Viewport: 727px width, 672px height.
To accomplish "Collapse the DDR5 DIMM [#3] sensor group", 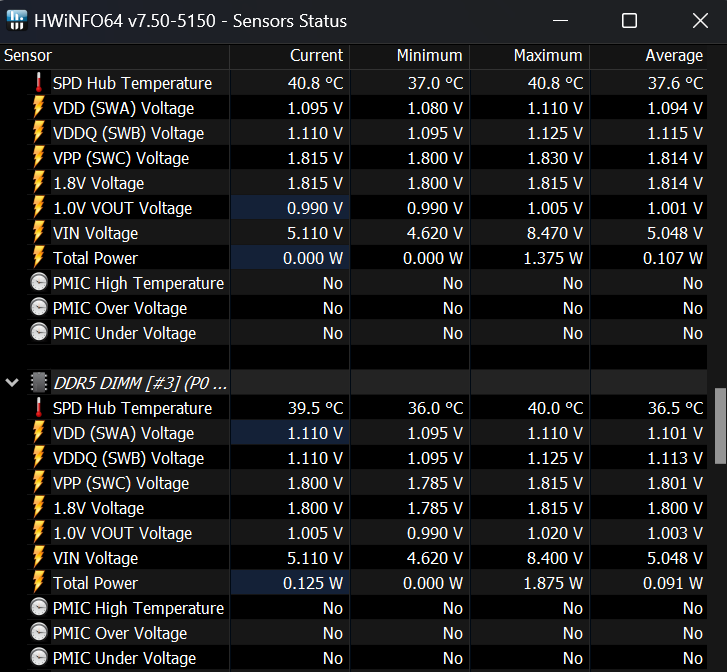I will coord(13,382).
